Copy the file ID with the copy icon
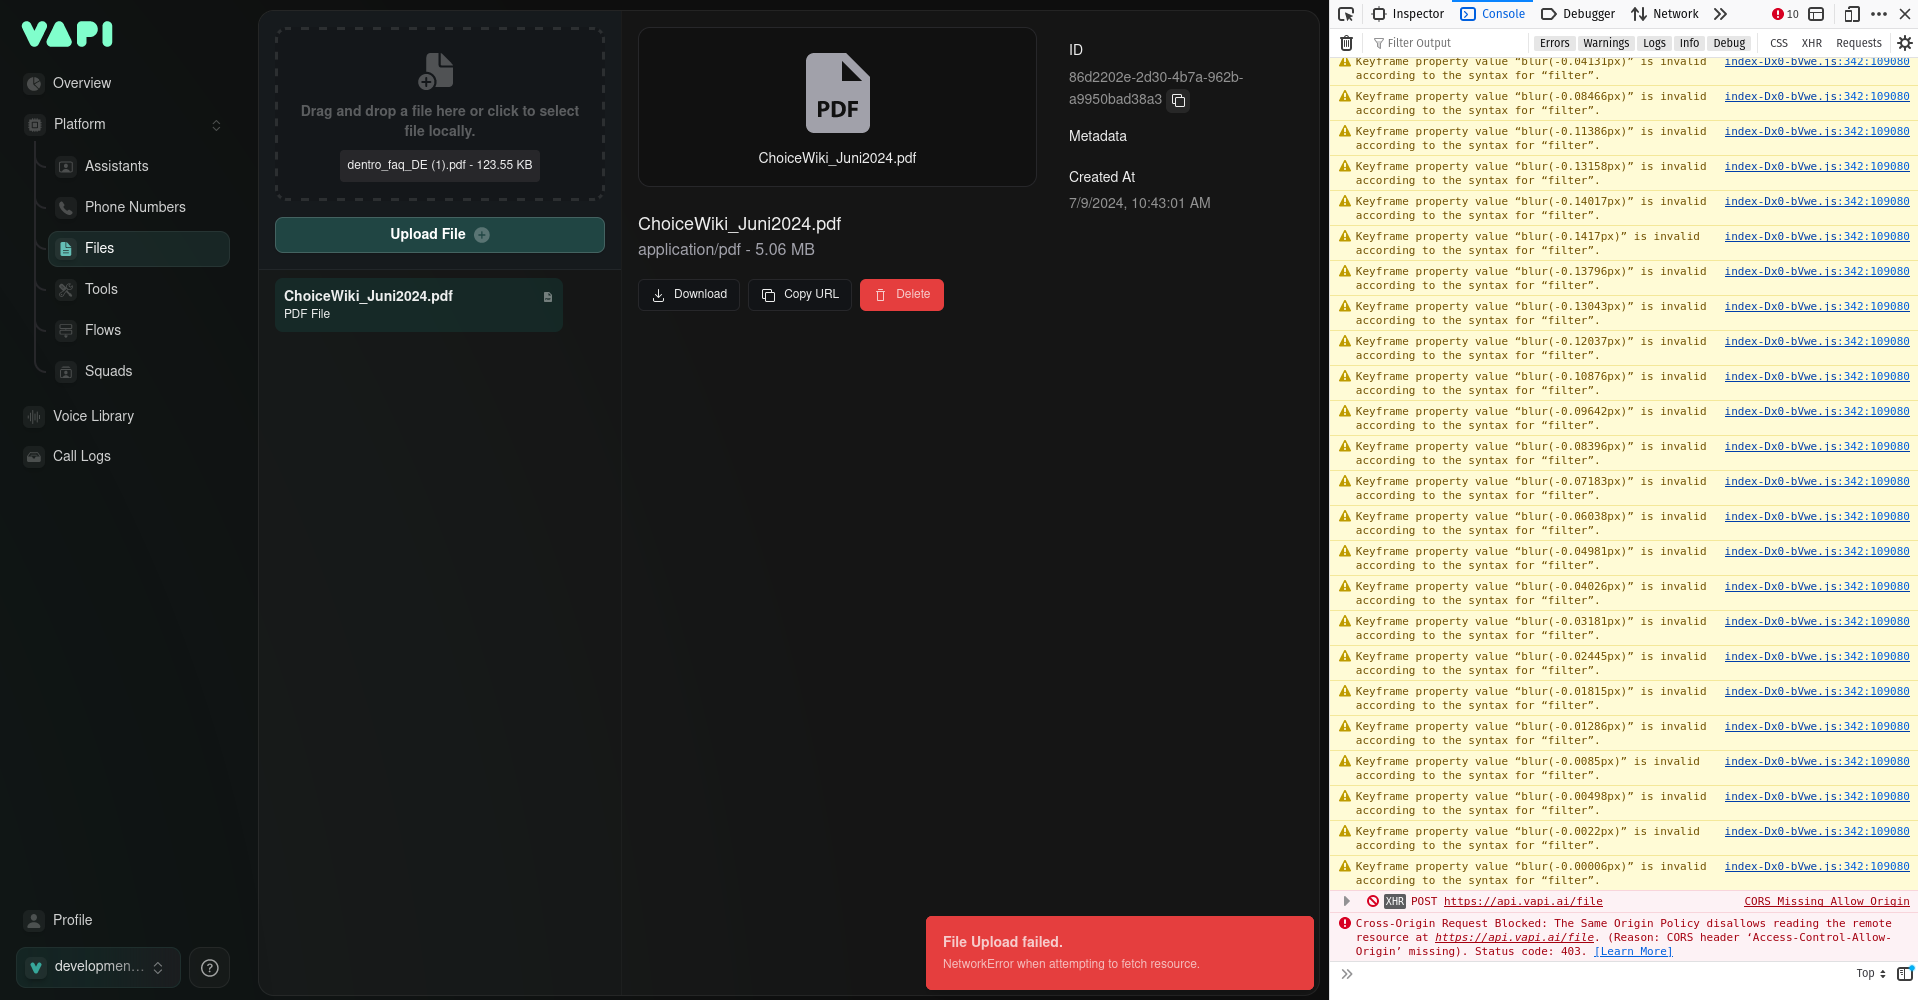 (1179, 100)
